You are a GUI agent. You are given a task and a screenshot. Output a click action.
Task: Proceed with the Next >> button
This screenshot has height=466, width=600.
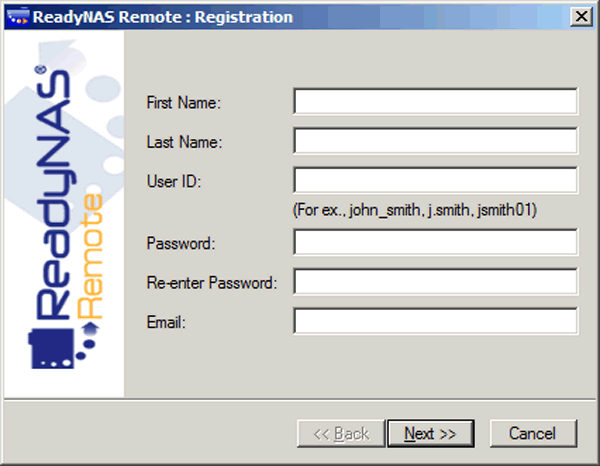[x=430, y=433]
